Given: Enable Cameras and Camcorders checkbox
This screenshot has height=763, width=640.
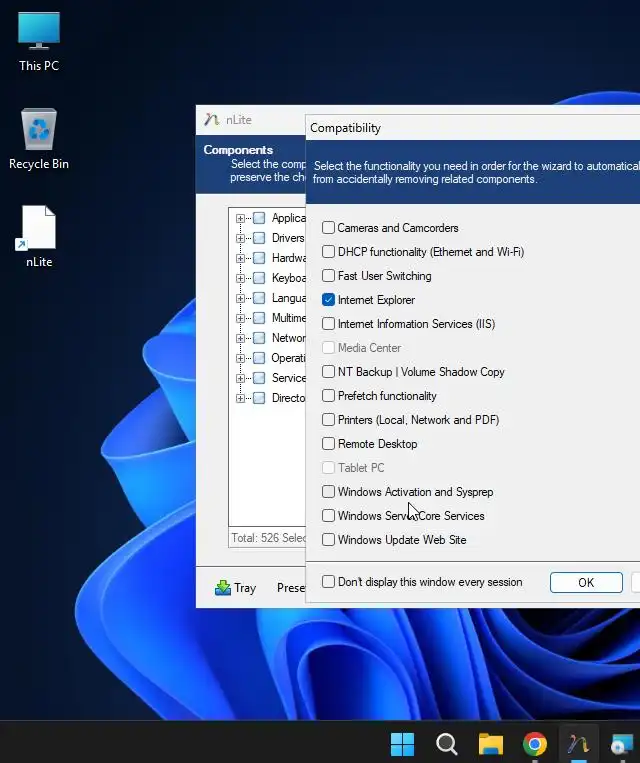Looking at the screenshot, I should (329, 227).
